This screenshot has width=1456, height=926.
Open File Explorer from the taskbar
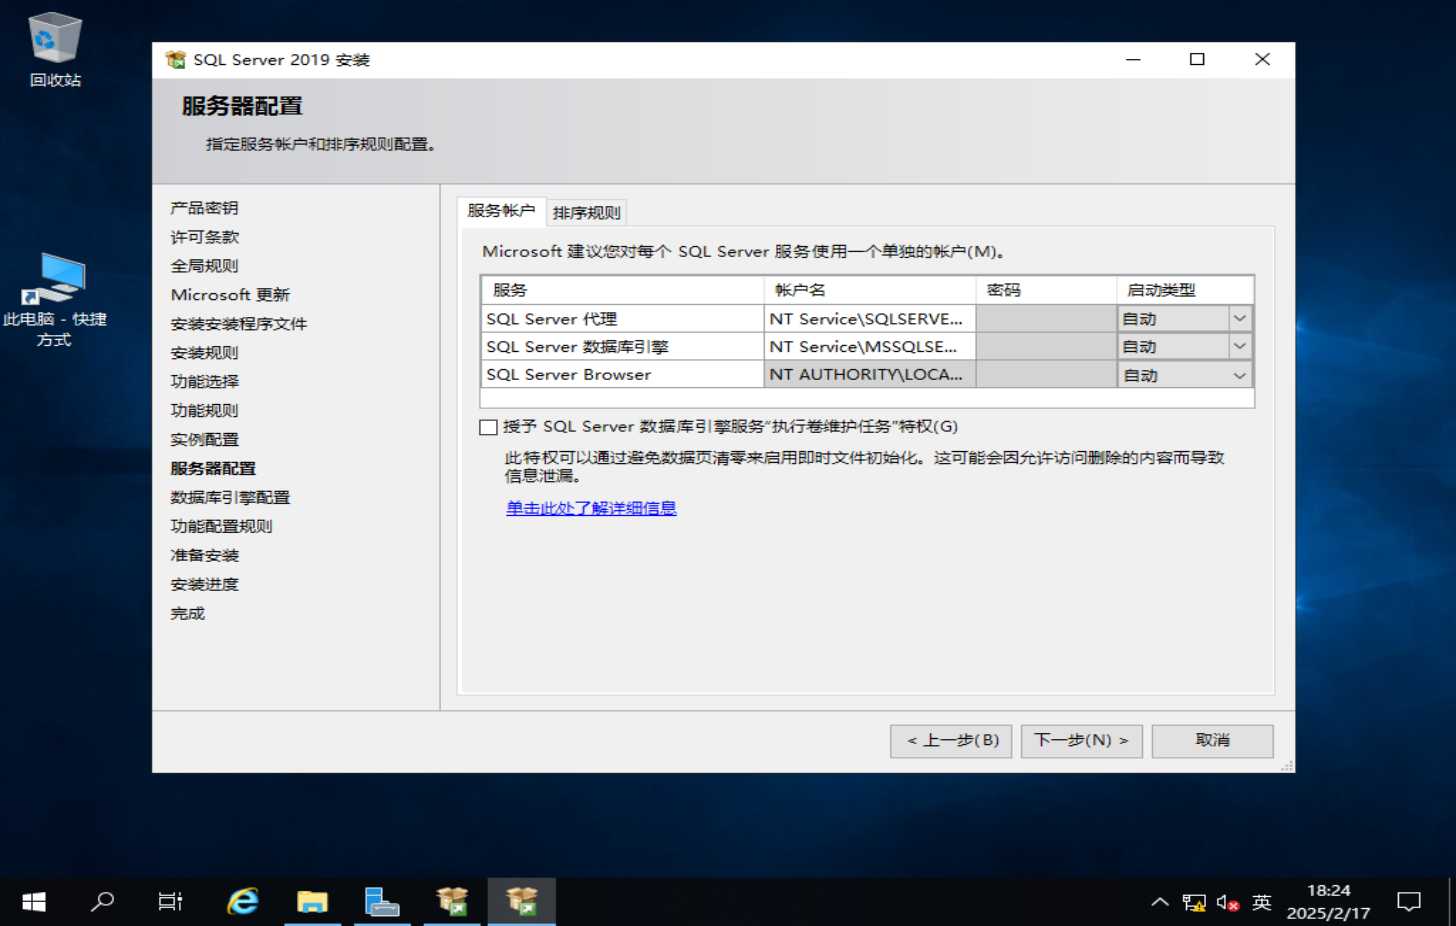pos(312,901)
